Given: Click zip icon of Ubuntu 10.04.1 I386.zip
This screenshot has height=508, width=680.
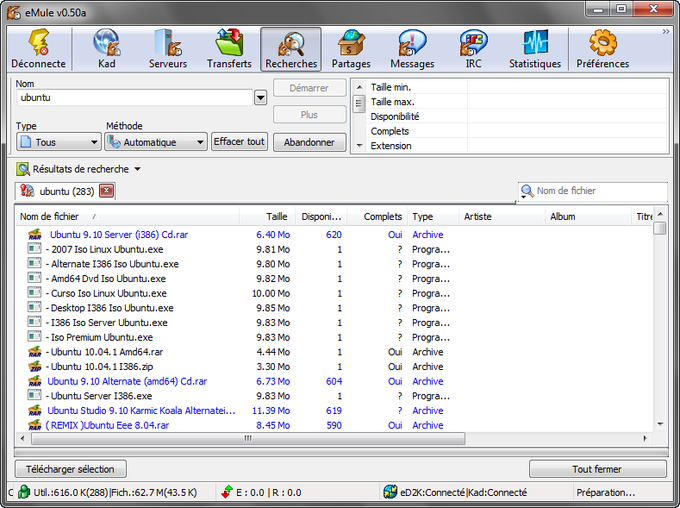Looking at the screenshot, I should [x=35, y=367].
